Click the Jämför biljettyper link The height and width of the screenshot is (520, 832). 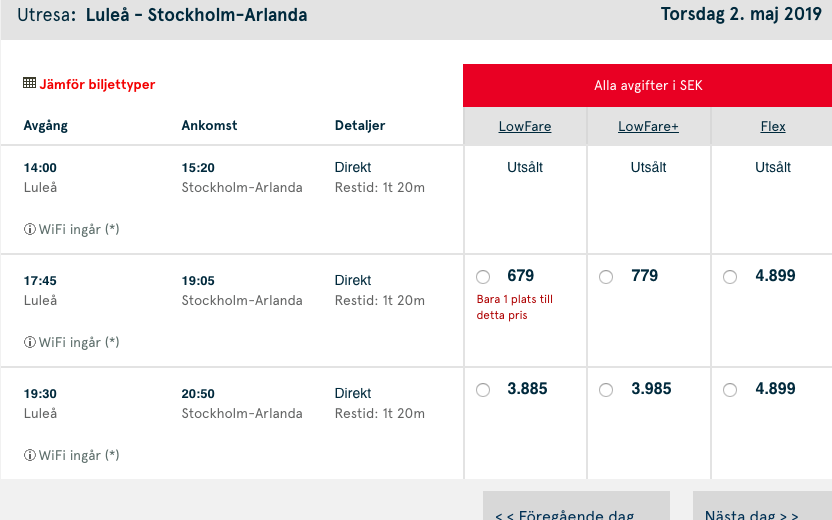[x=97, y=85]
